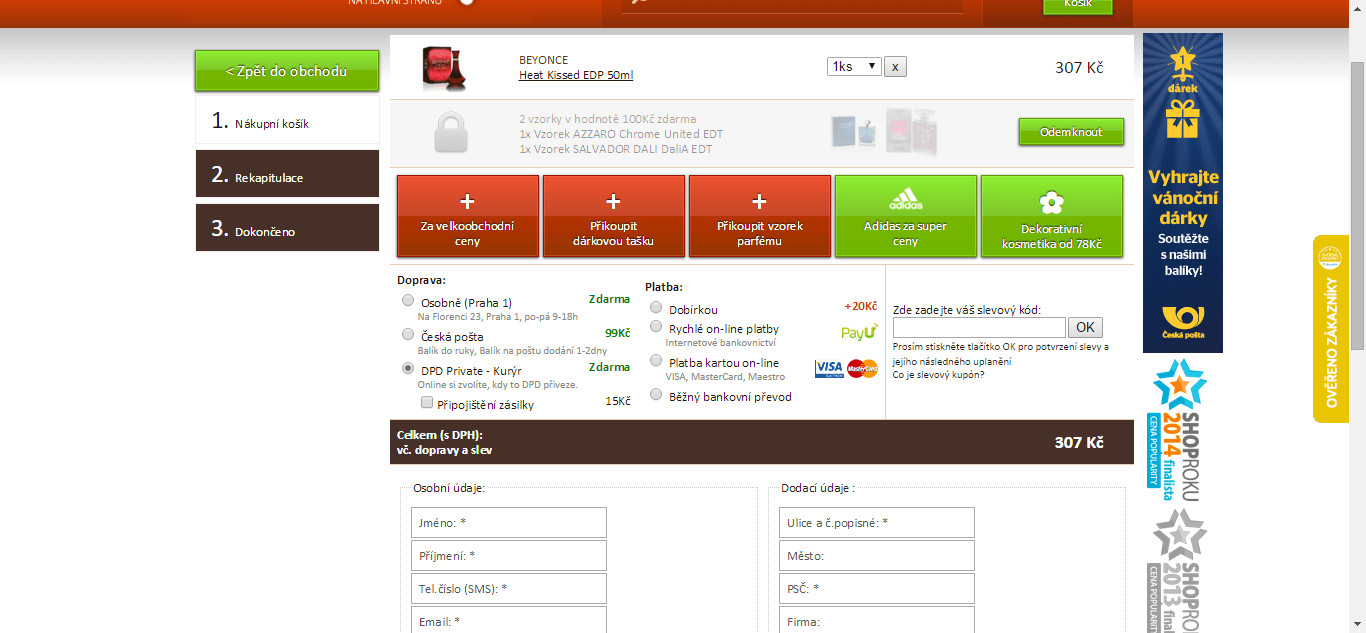1366x633 pixels.
Task: Select step 2 Rekapitulace
Action: (x=287, y=174)
